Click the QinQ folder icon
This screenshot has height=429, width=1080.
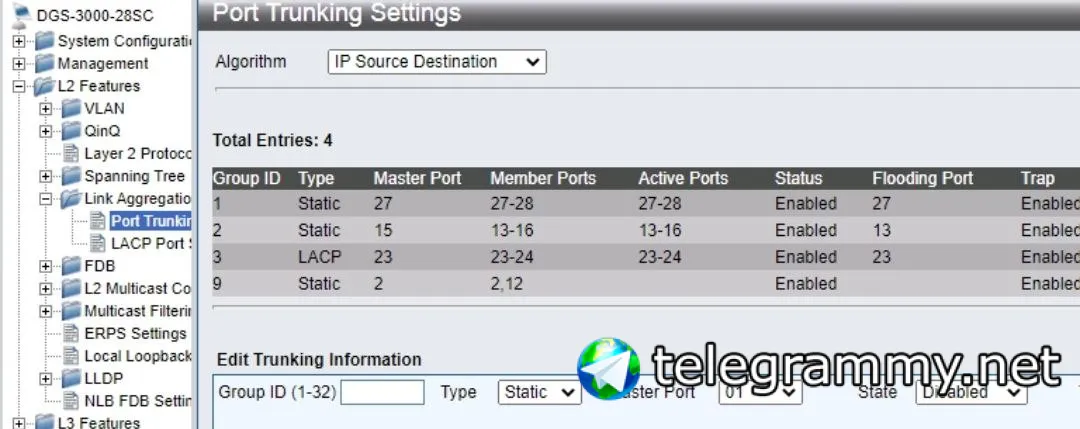click(71, 131)
